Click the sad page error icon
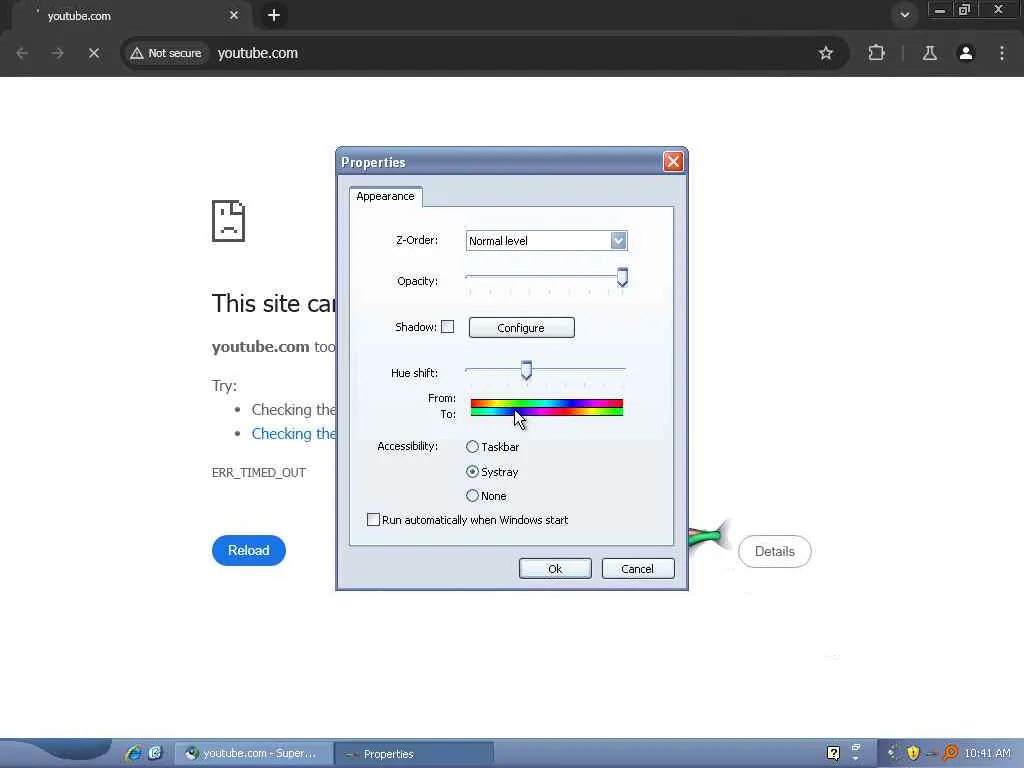The image size is (1024, 768). 229,221
